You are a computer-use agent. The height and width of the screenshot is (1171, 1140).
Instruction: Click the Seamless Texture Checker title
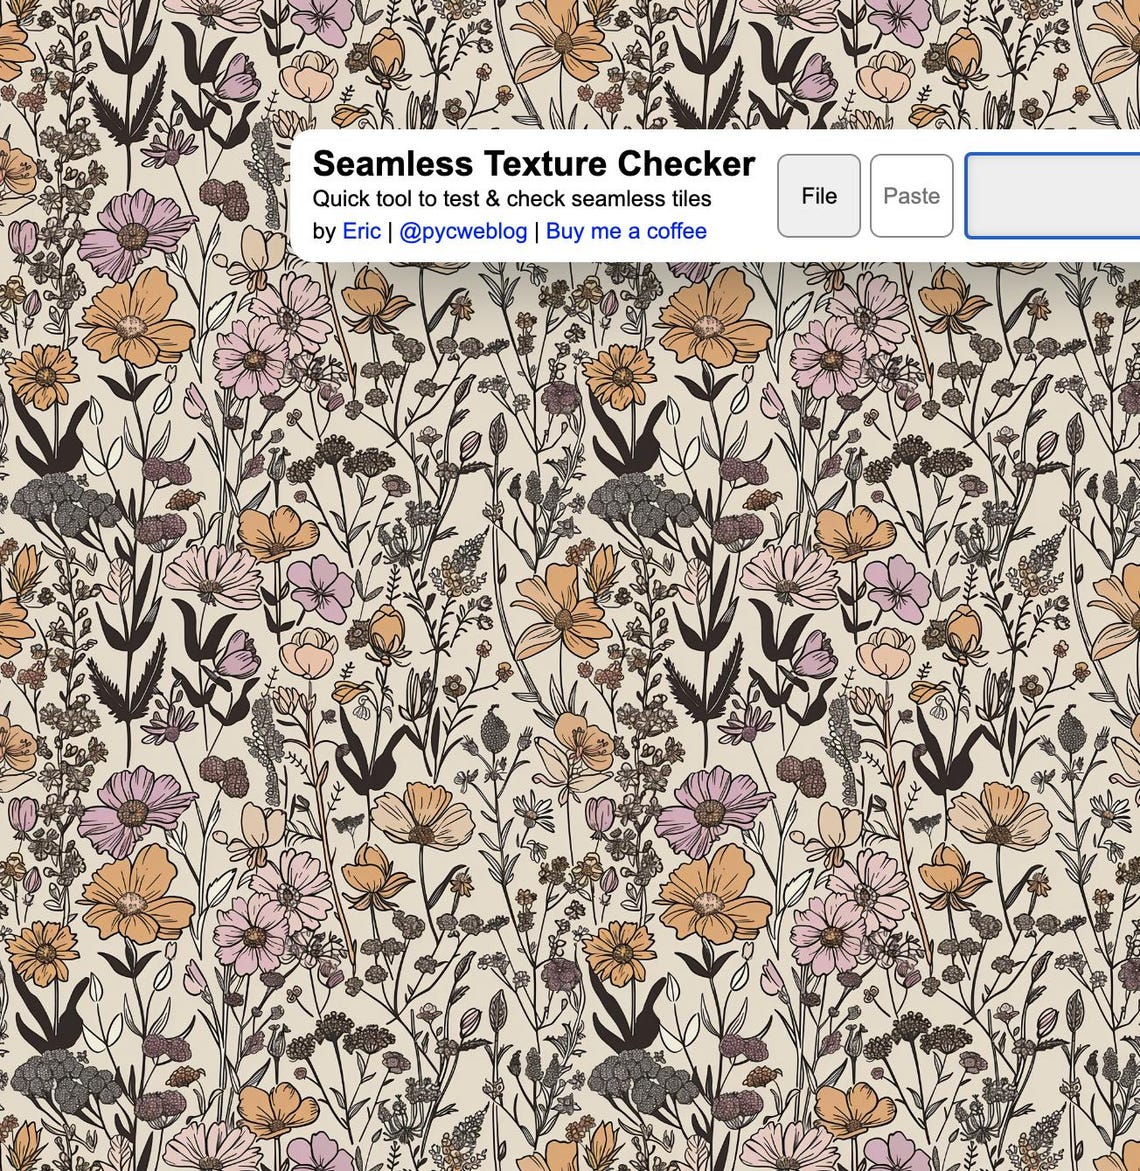tap(534, 163)
